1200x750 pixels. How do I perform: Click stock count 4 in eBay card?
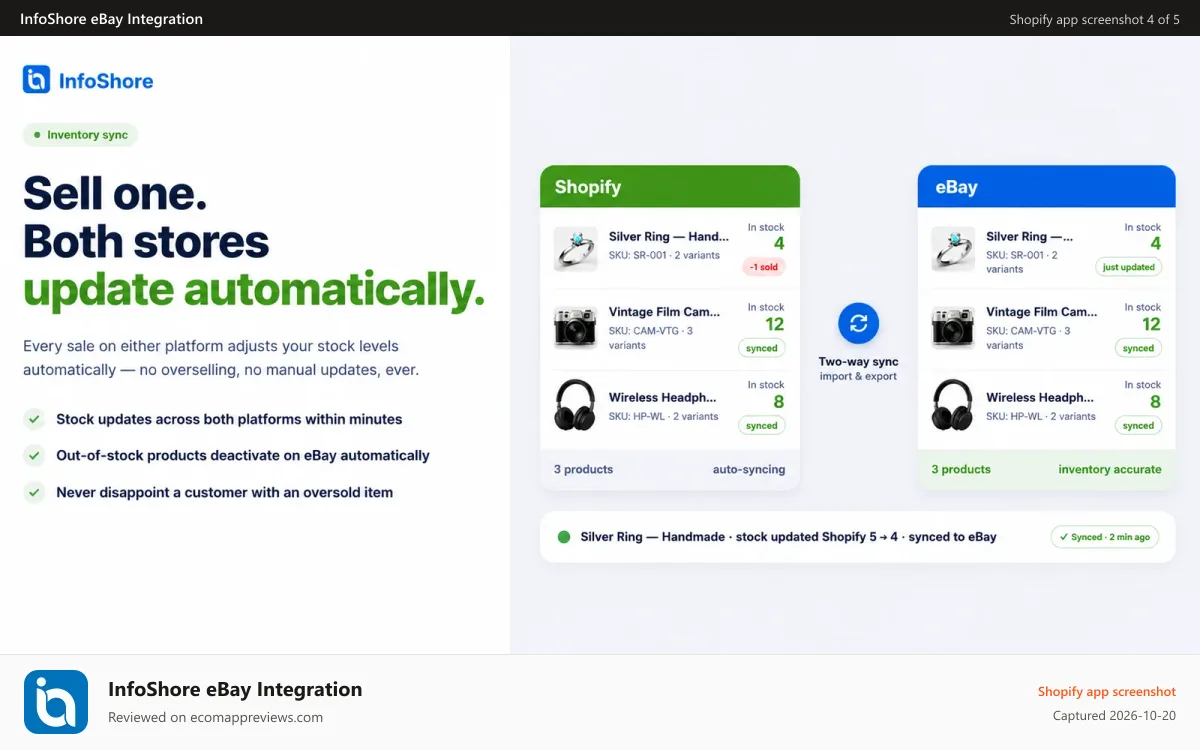tap(1156, 244)
